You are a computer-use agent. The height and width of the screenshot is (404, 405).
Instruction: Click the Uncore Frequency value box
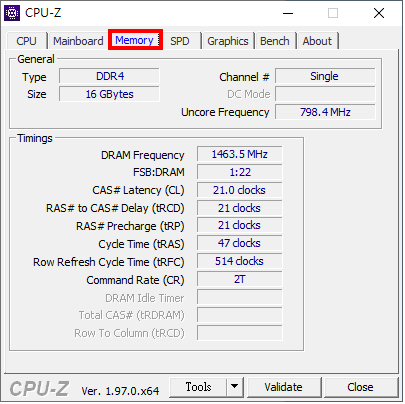click(x=325, y=112)
